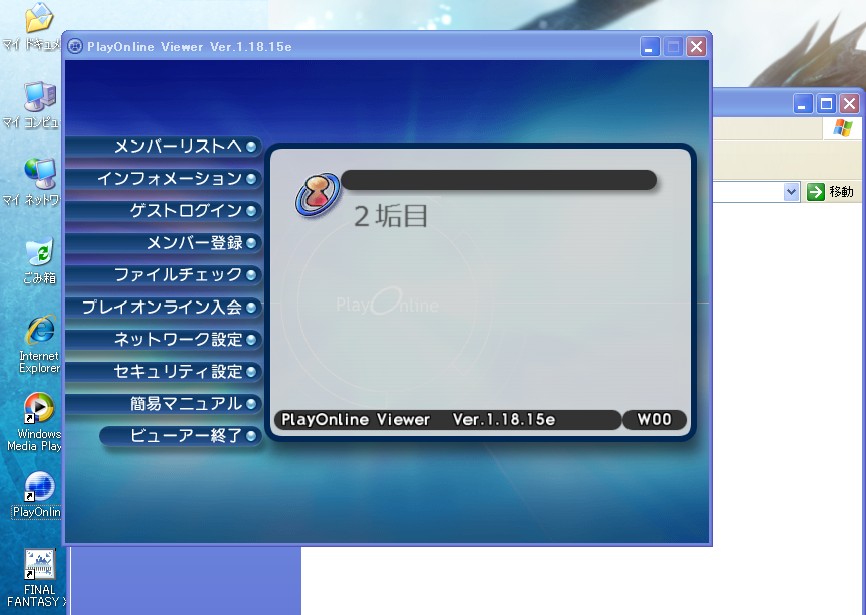Image resolution: width=866 pixels, height=615 pixels.
Task: Open セキュリティ設定 settings
Action: pos(177,371)
